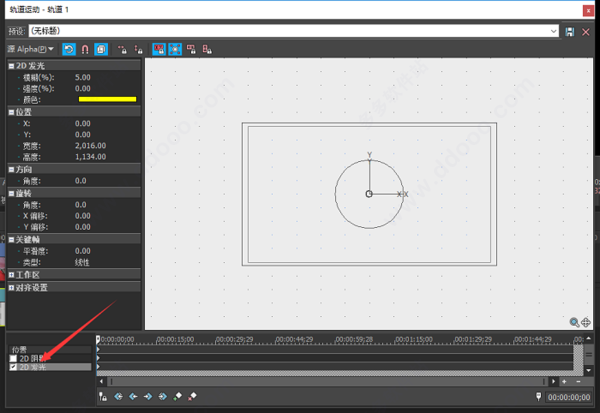Click the red Delete Preset X icon
The height and width of the screenshot is (413, 600).
pyautogui.click(x=586, y=32)
